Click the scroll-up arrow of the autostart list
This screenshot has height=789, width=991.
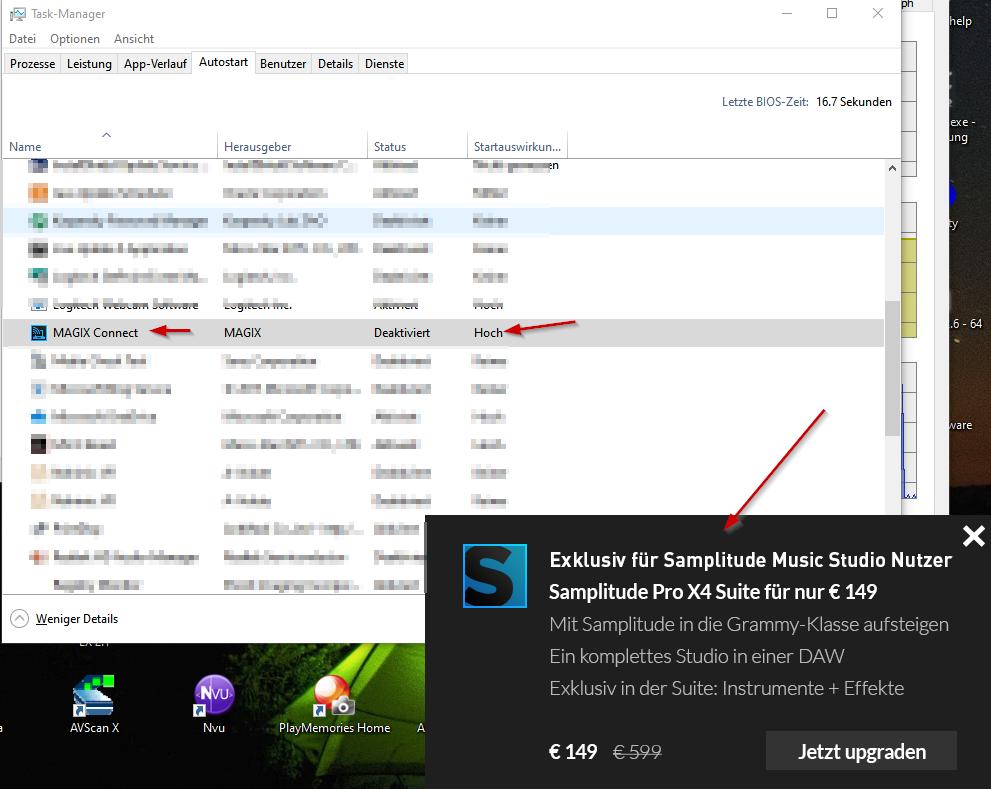[x=892, y=168]
